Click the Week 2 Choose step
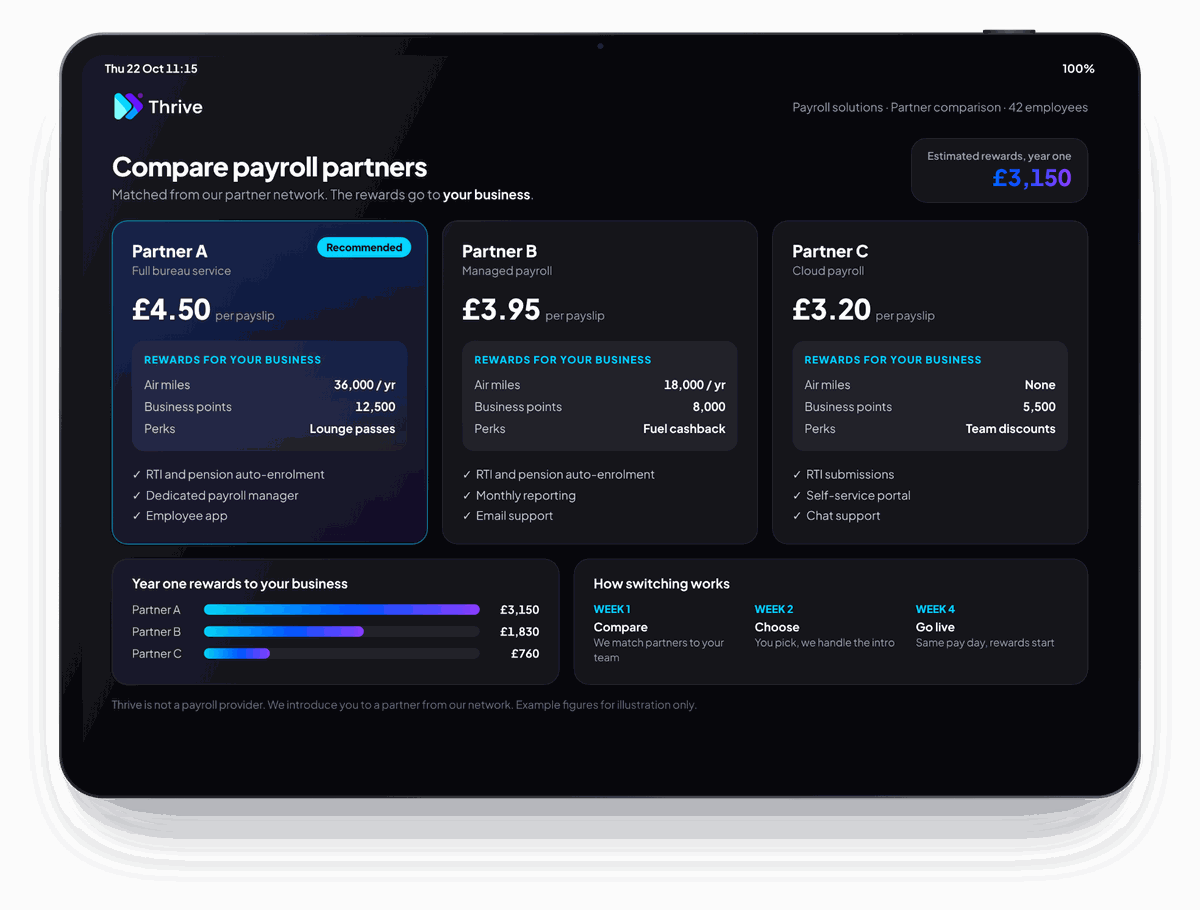 pos(824,626)
